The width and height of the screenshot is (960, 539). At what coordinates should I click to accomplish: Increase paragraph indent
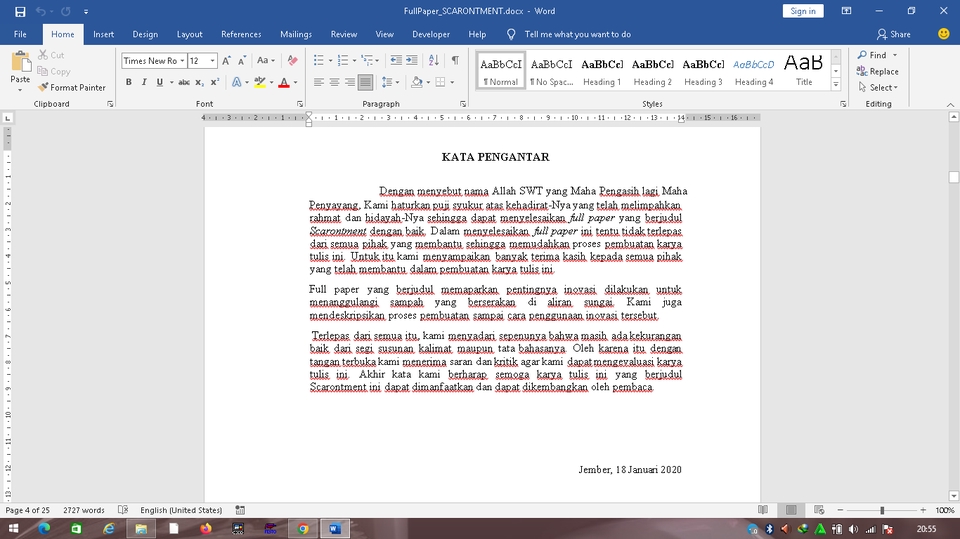tap(412, 61)
